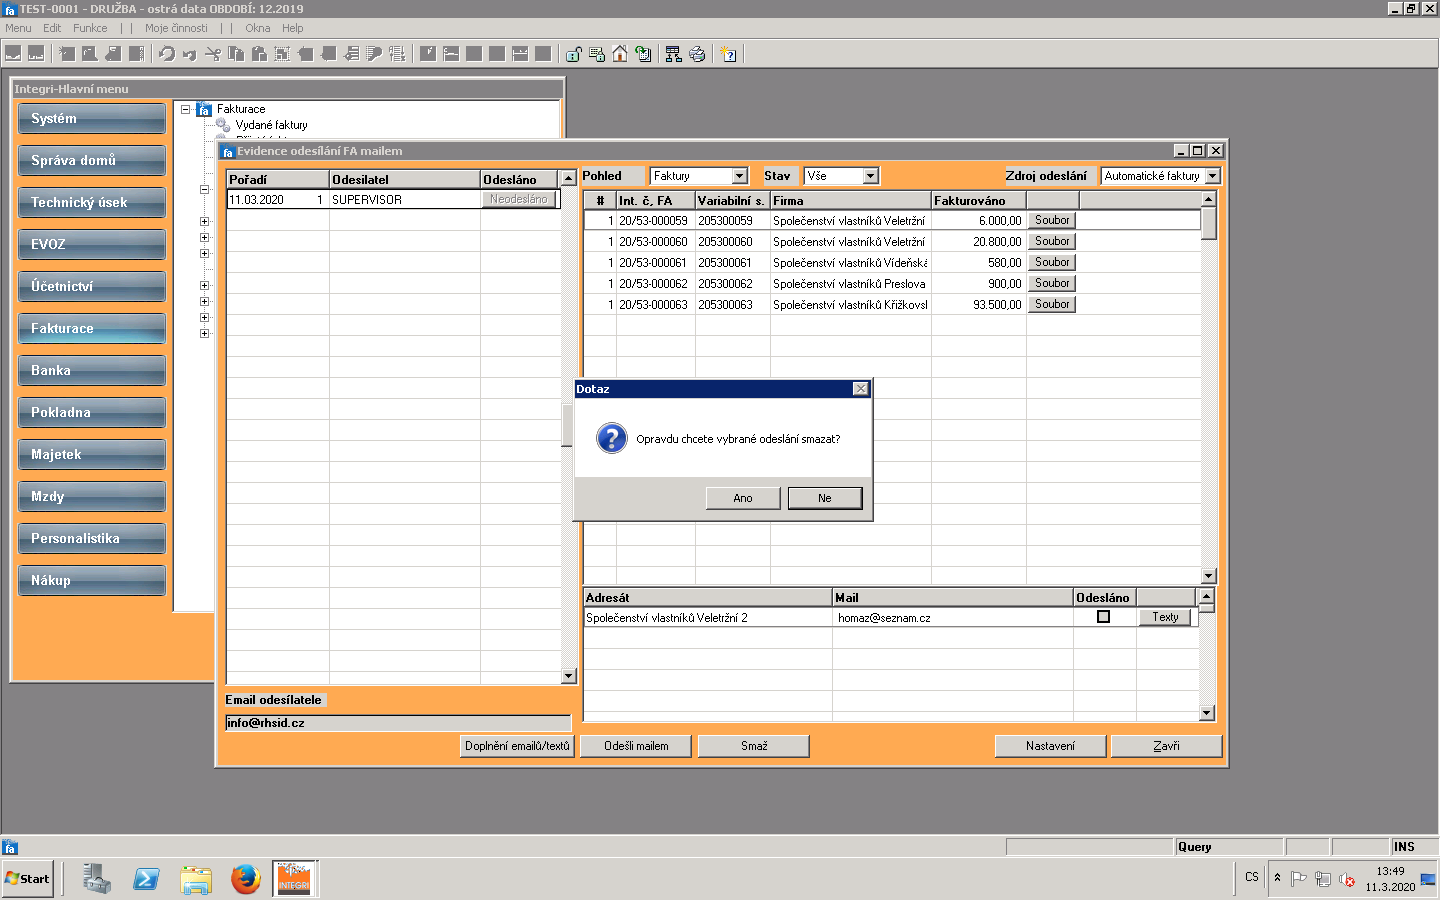Confirm deletion with the Ano button
The width and height of the screenshot is (1440, 900).
pyautogui.click(x=743, y=498)
